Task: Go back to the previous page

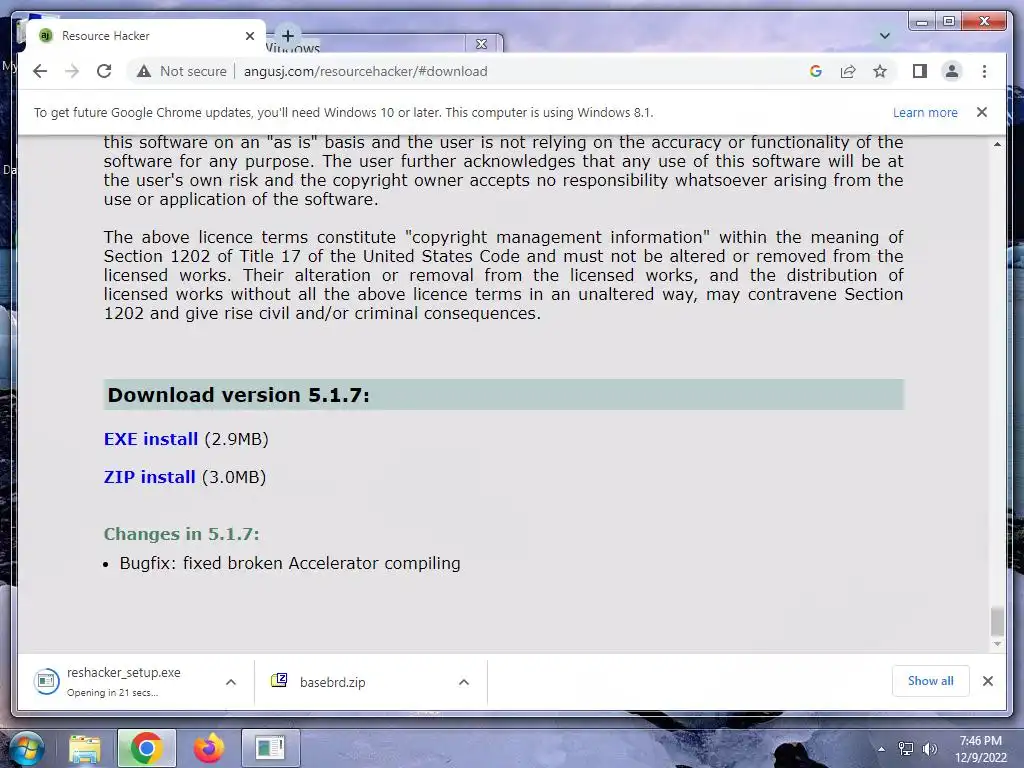Action: point(40,71)
